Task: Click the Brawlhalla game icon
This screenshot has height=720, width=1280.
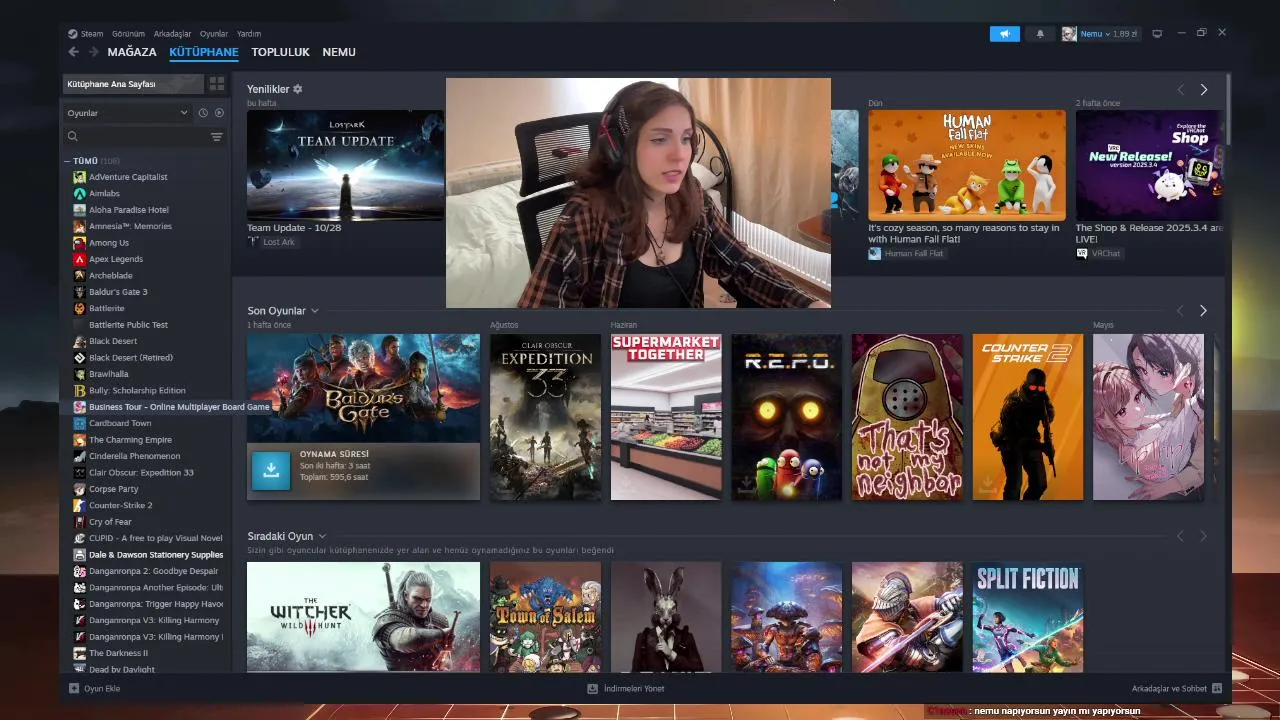Action: coord(80,374)
